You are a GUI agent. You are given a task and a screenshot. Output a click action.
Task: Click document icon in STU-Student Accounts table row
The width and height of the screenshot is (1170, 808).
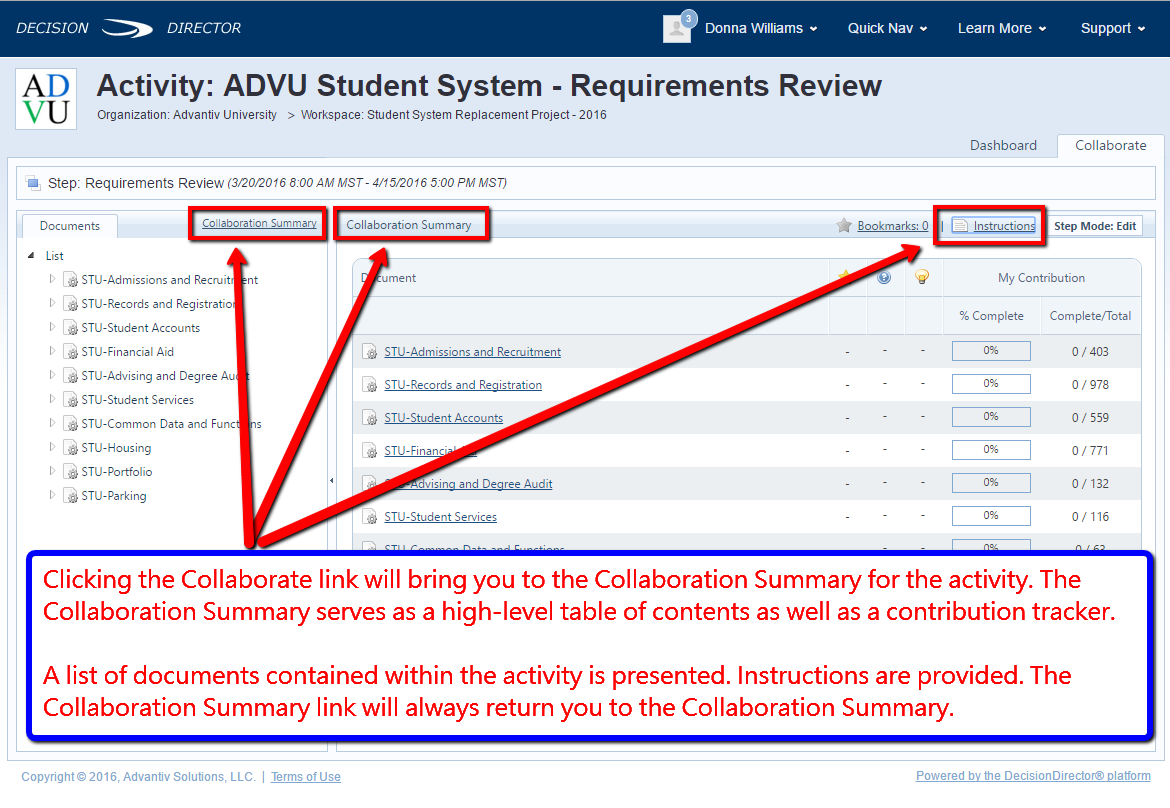370,417
